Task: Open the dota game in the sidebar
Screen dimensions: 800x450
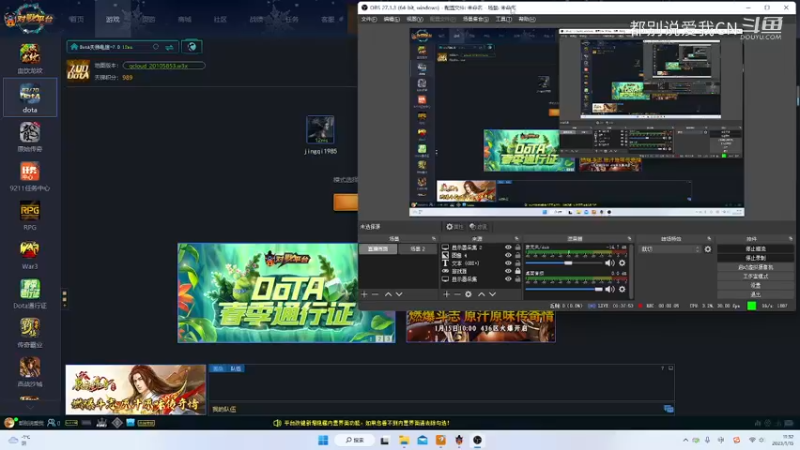Action: (30, 97)
